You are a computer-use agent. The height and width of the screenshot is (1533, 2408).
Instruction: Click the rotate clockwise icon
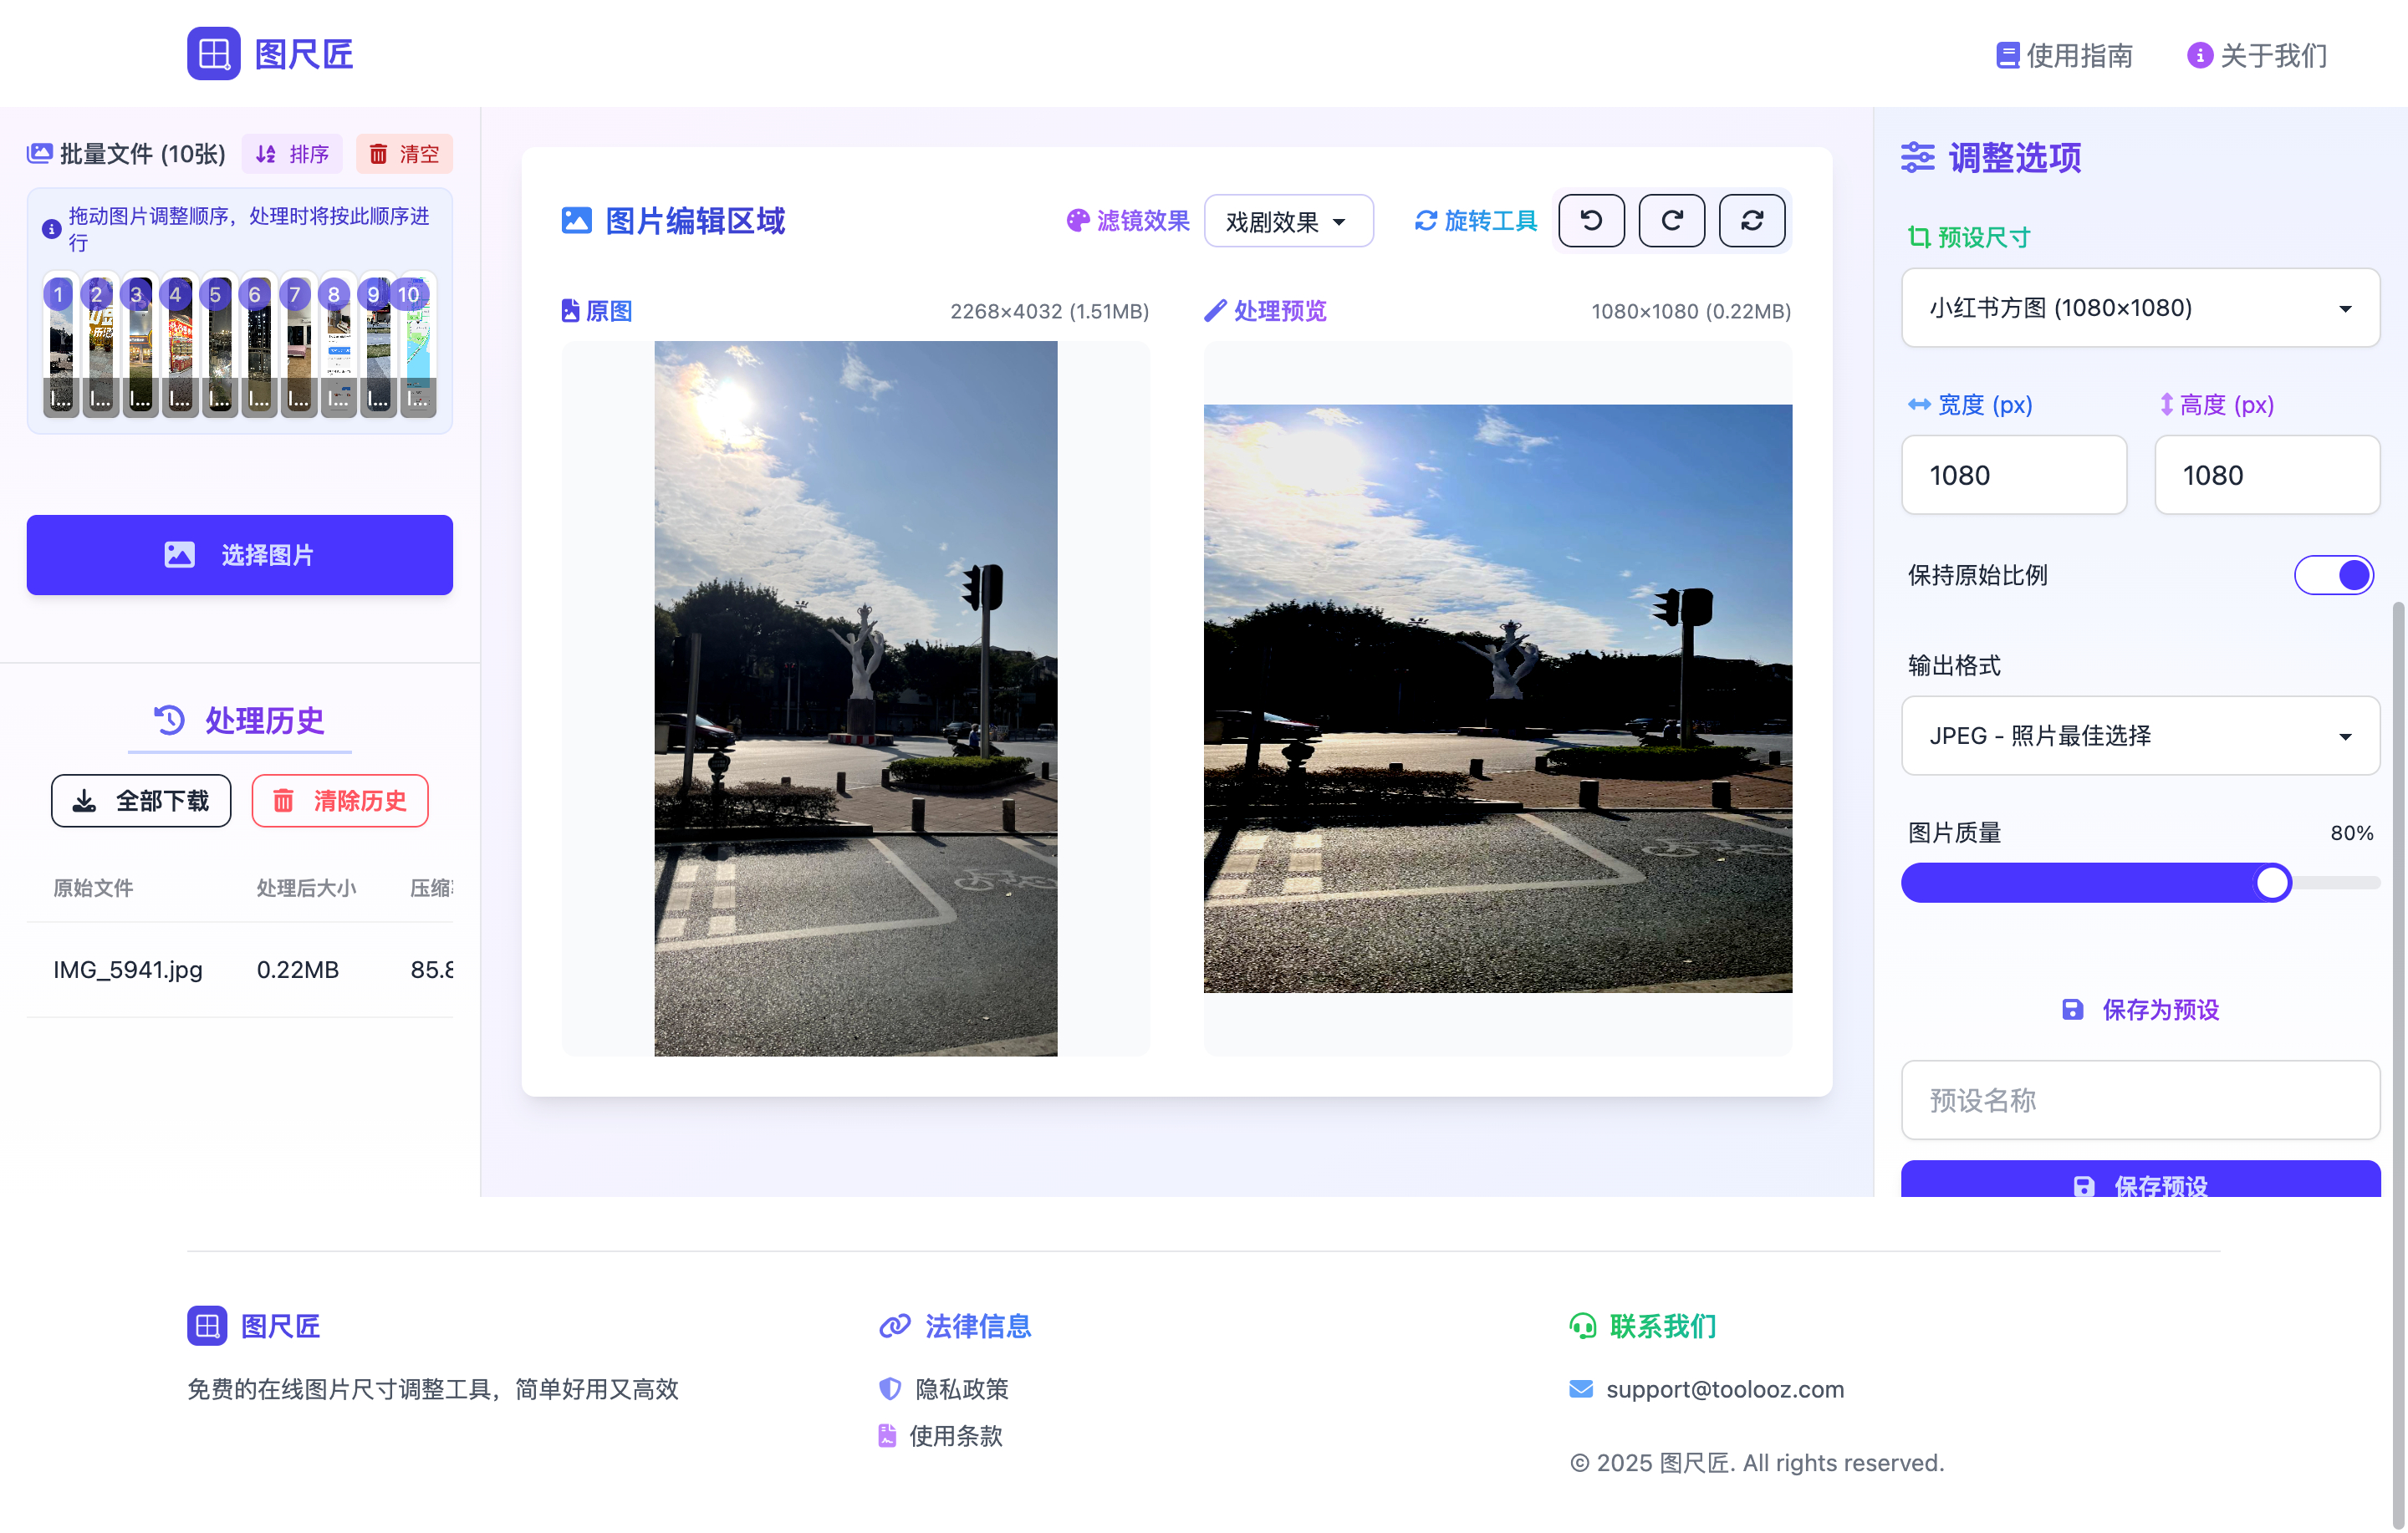(1671, 220)
